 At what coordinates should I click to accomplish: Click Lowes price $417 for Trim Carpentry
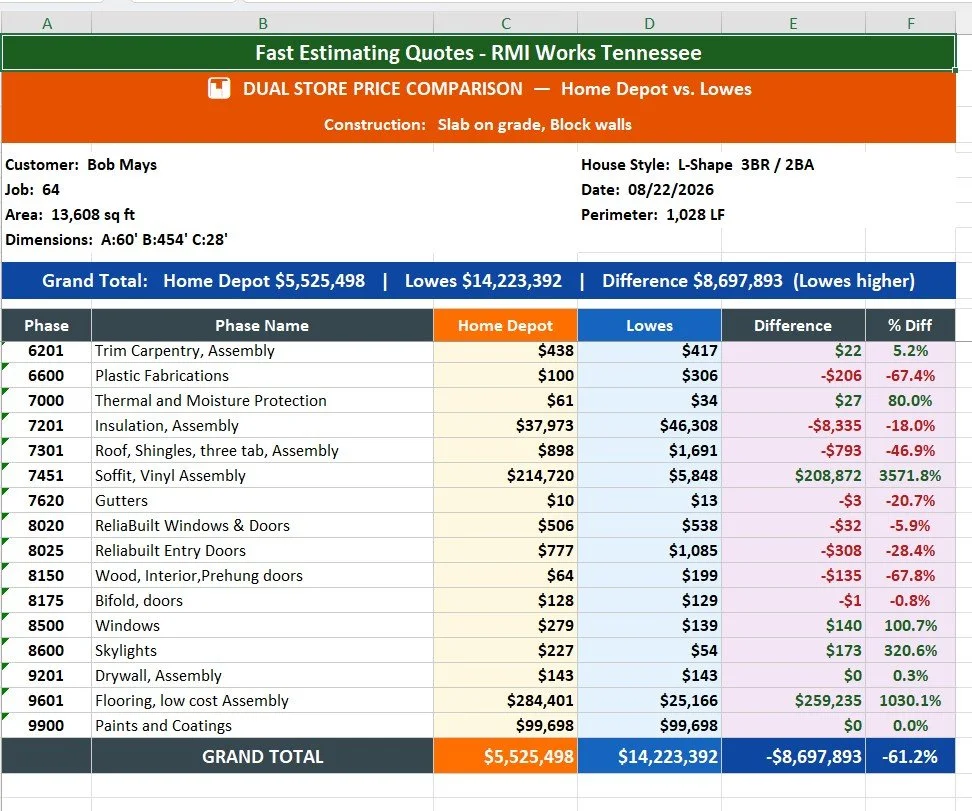pyautogui.click(x=649, y=351)
